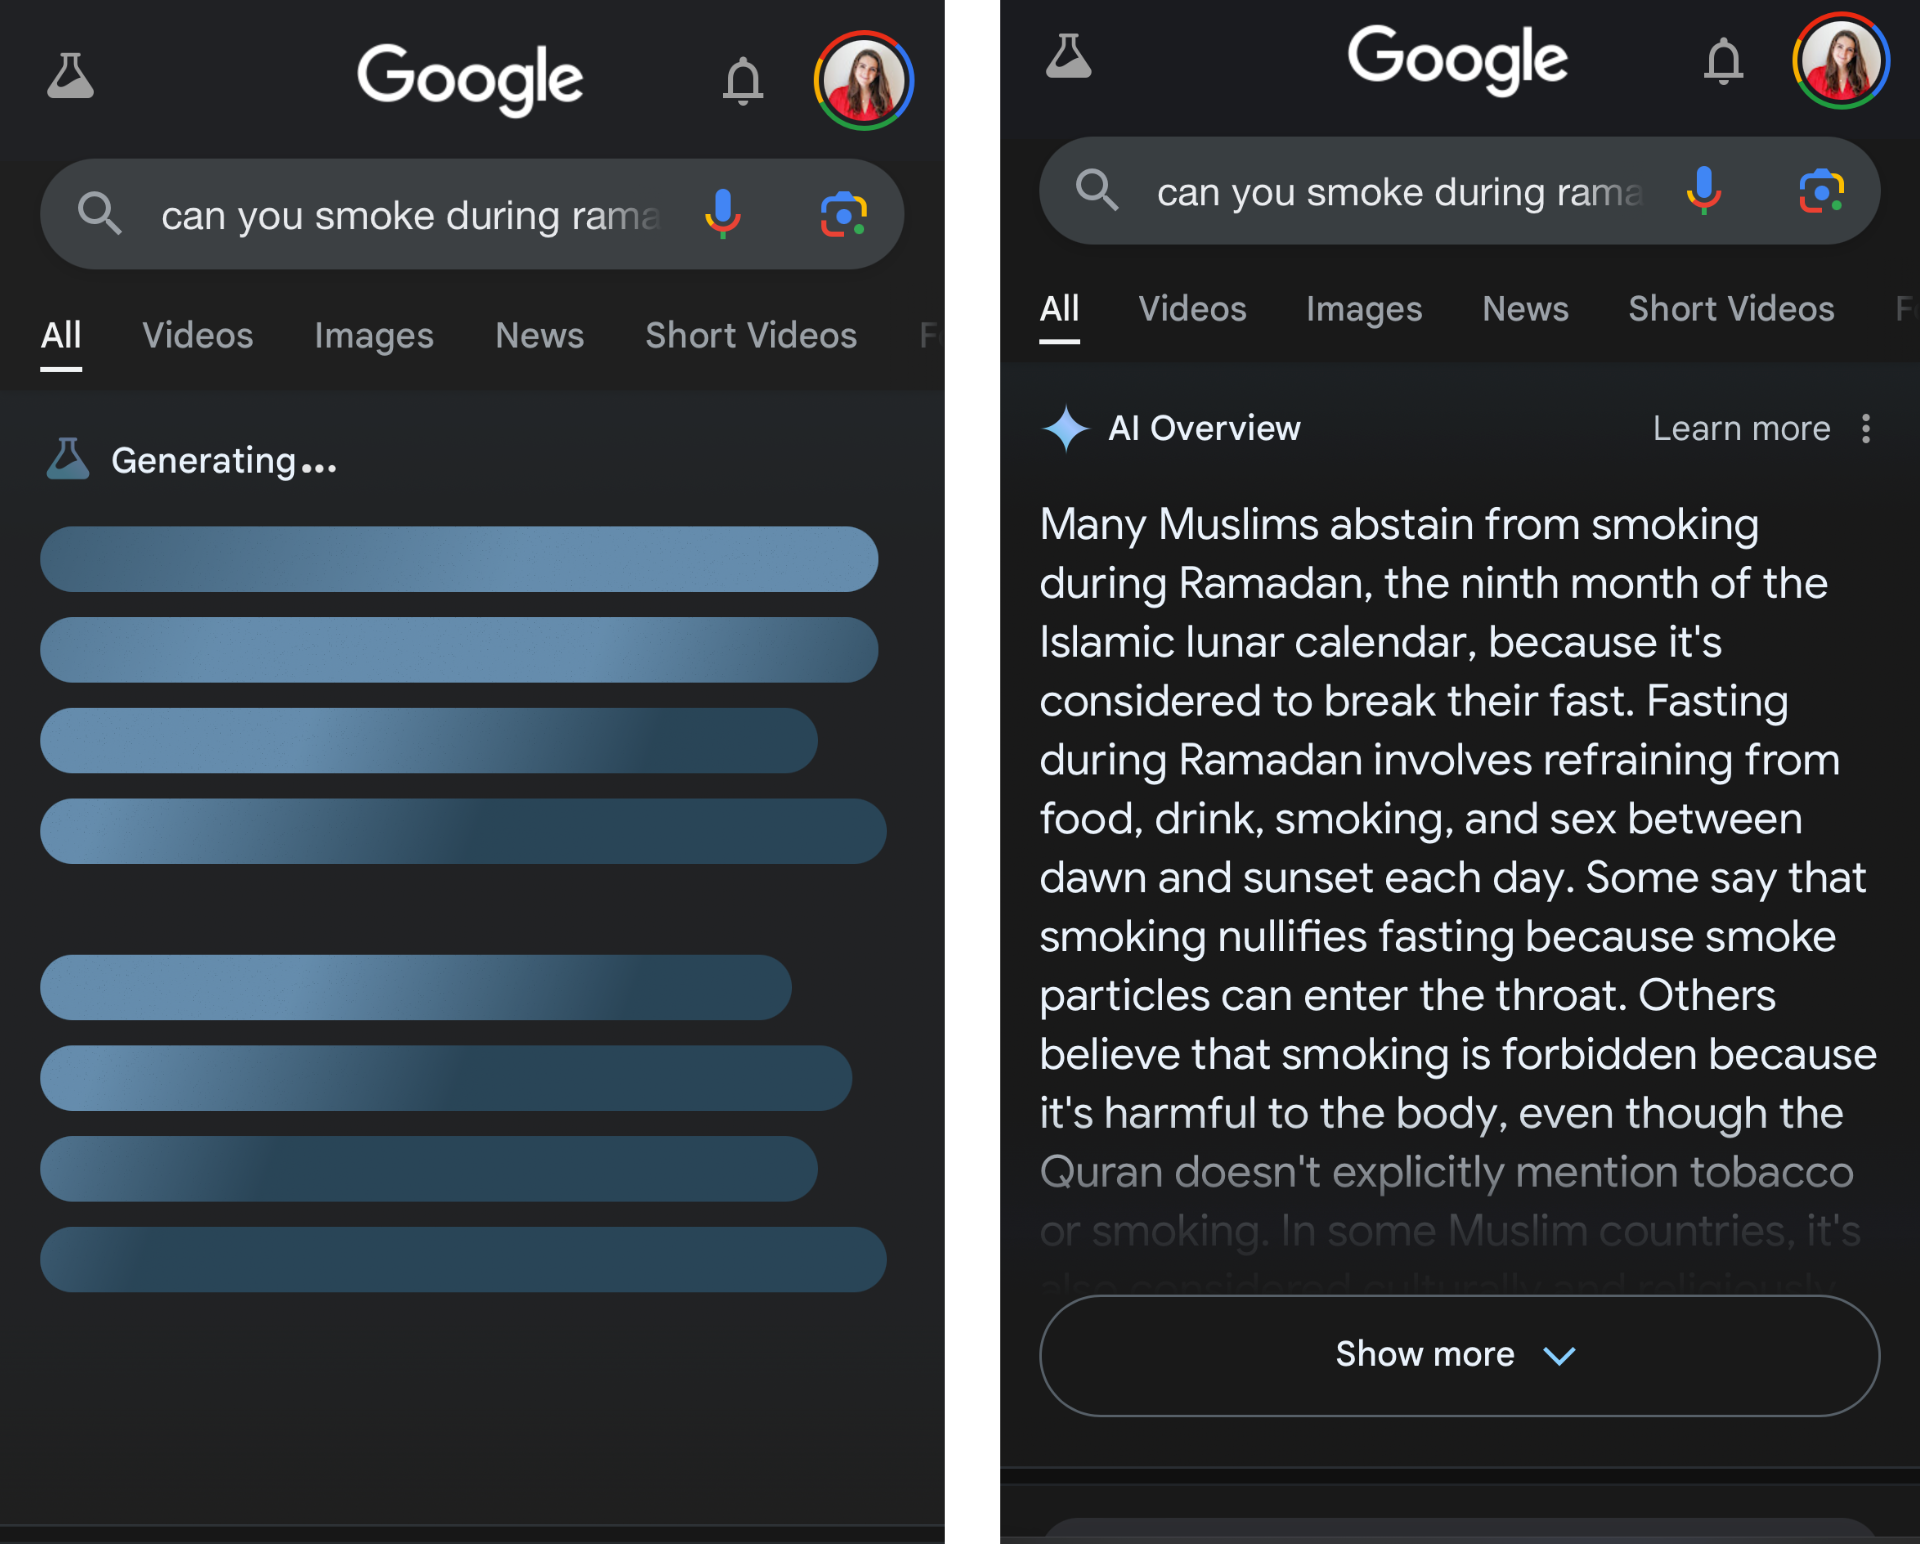The width and height of the screenshot is (1920, 1544).
Task: Open account profile picture in right screen
Action: point(1841,60)
